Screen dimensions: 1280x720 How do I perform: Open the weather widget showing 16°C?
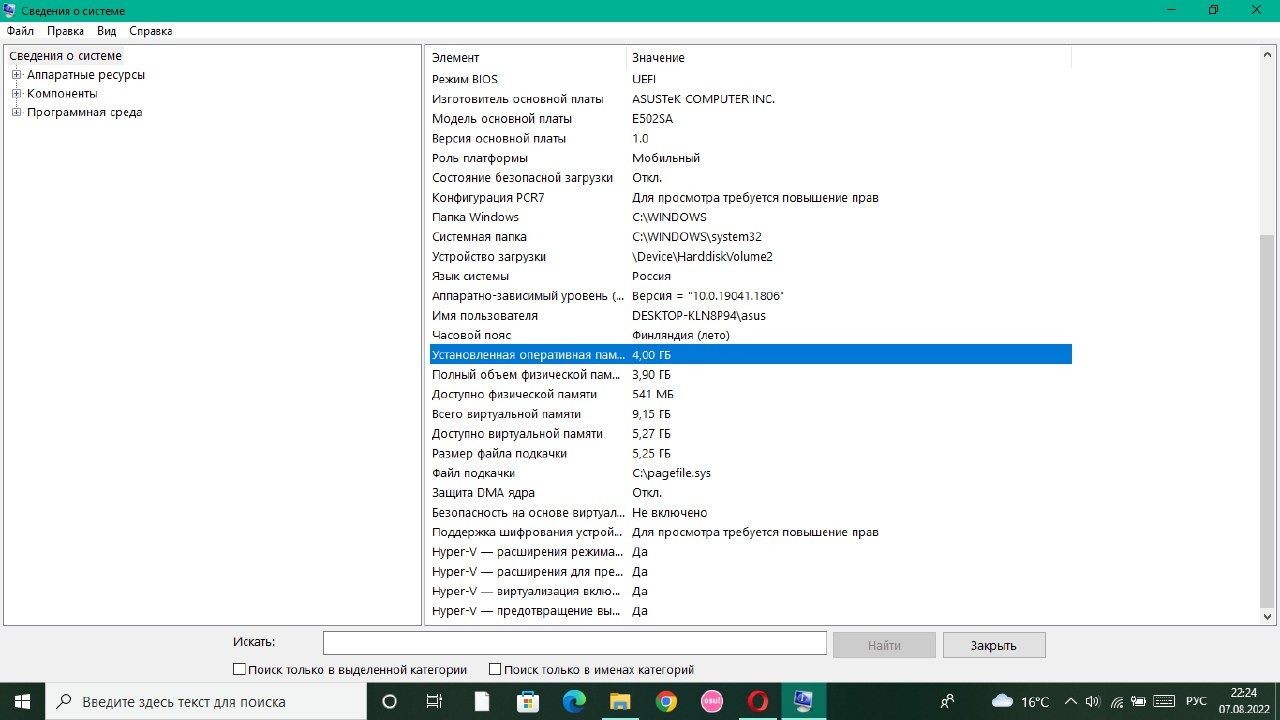pyautogui.click(x=1020, y=701)
